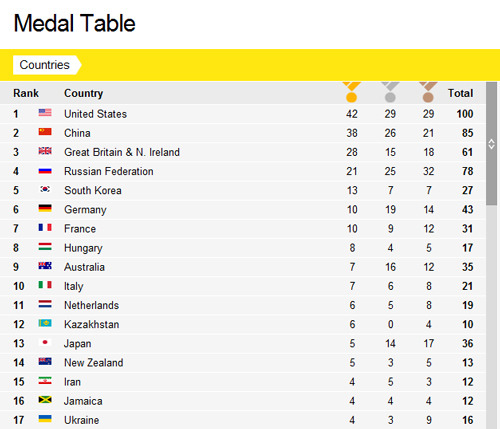Click the Jamaica flag icon

[x=45, y=400]
